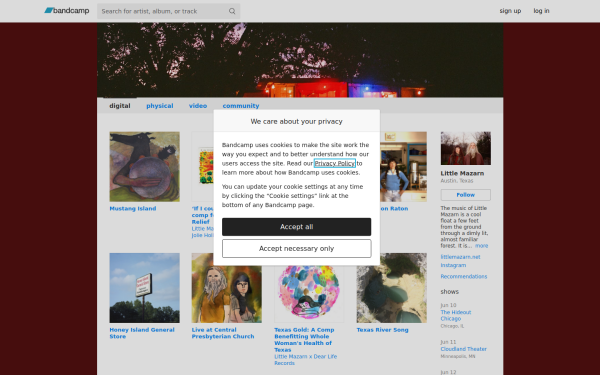
Task: Open the kitchen album cover beside dialog
Action: pyautogui.click(x=403, y=166)
